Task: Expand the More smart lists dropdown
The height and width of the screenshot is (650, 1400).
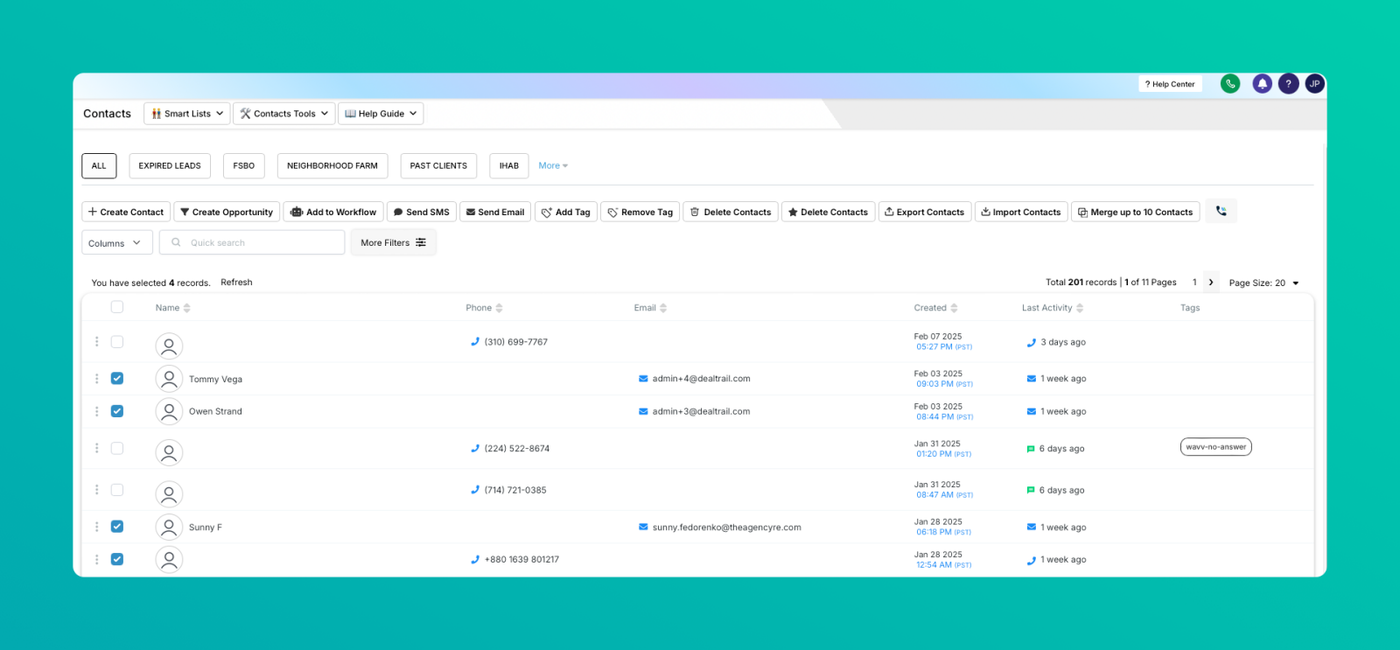Action: 553,166
